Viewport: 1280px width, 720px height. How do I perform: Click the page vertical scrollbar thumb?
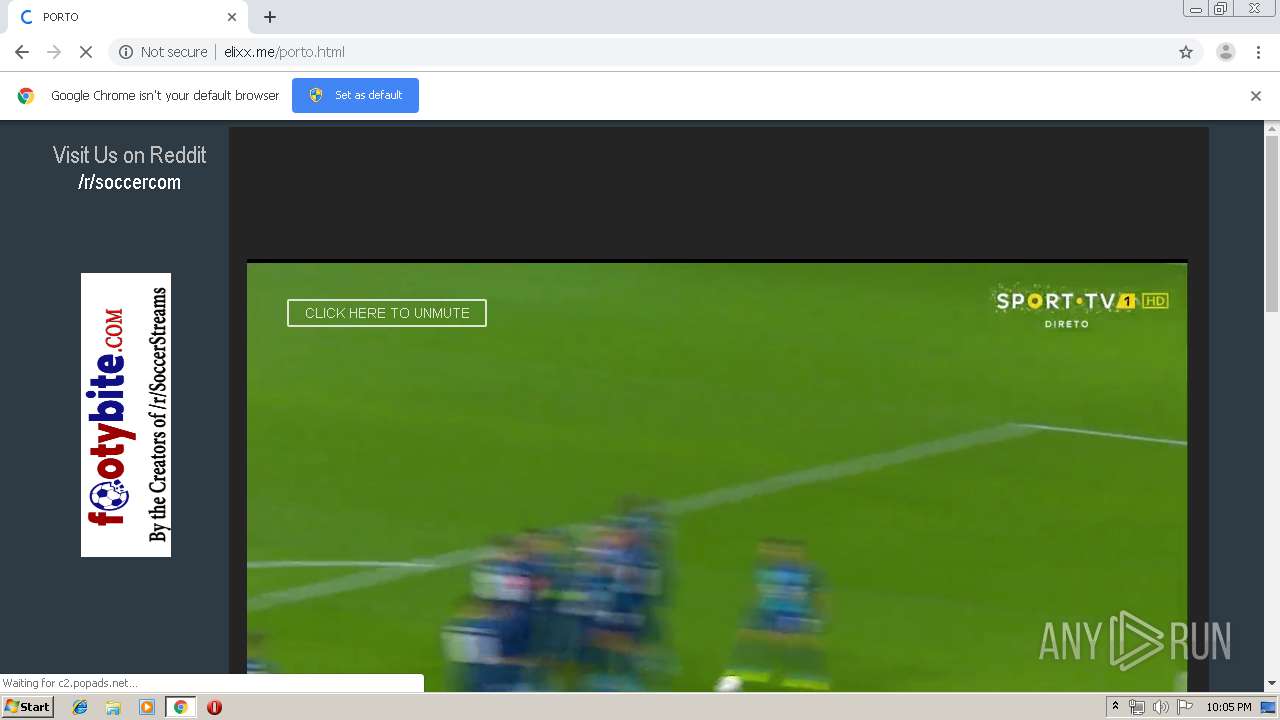click(1272, 225)
